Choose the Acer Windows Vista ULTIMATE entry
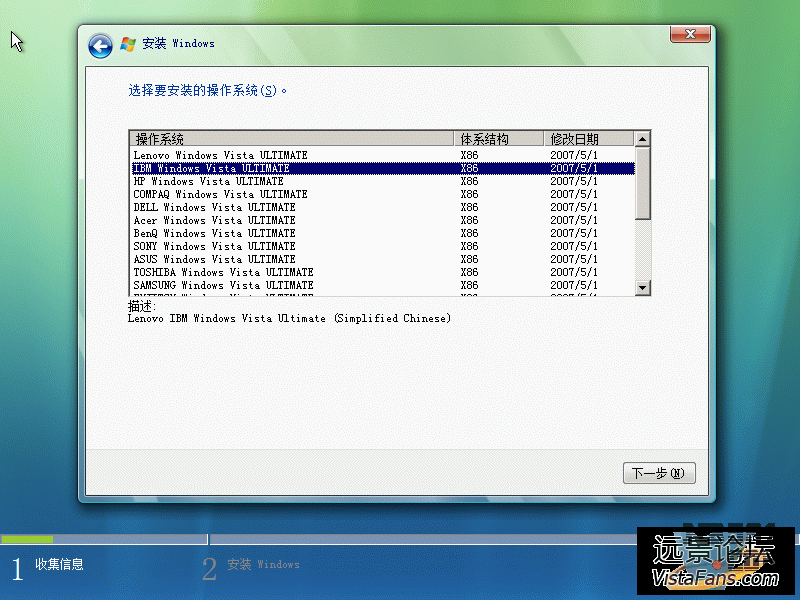This screenshot has width=800, height=600. coord(214,220)
